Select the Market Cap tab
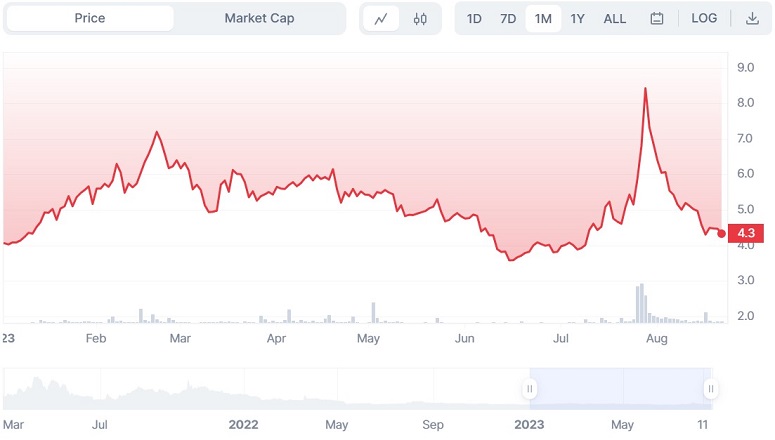This screenshot has height=440, width=775. [259, 19]
